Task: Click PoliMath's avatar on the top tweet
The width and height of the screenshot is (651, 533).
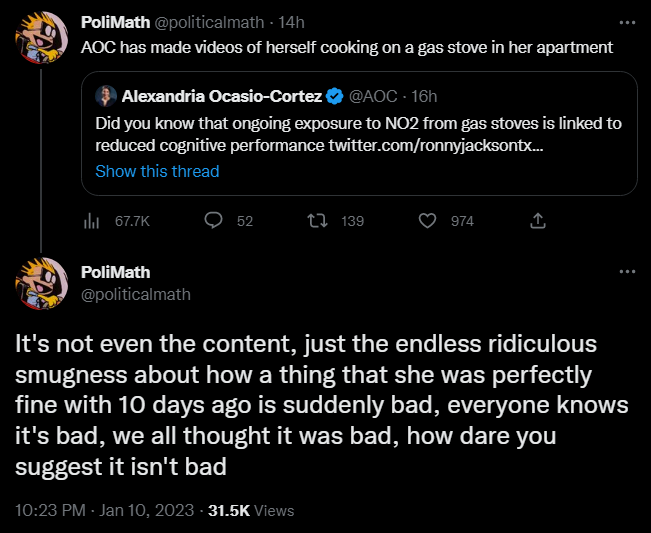Action: pos(40,40)
